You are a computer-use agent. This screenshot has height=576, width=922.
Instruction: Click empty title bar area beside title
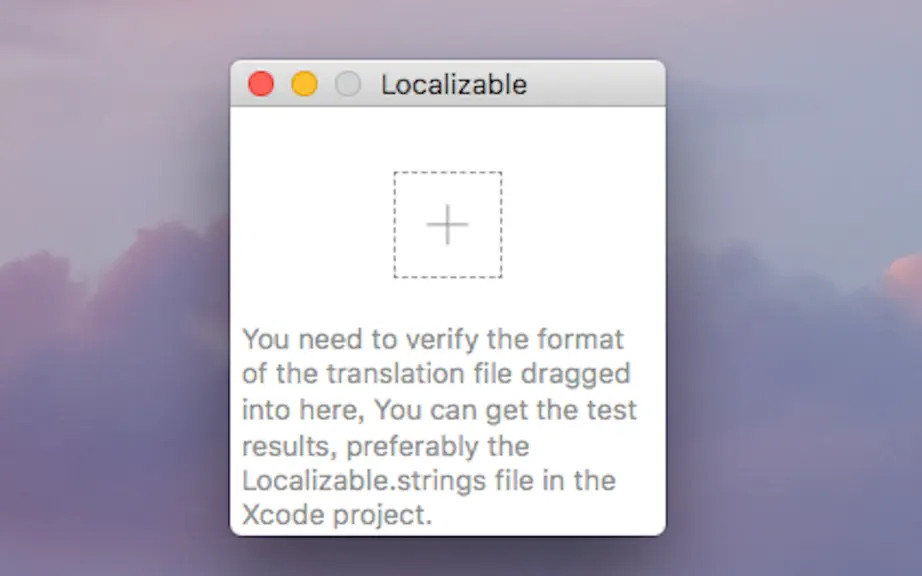point(594,83)
